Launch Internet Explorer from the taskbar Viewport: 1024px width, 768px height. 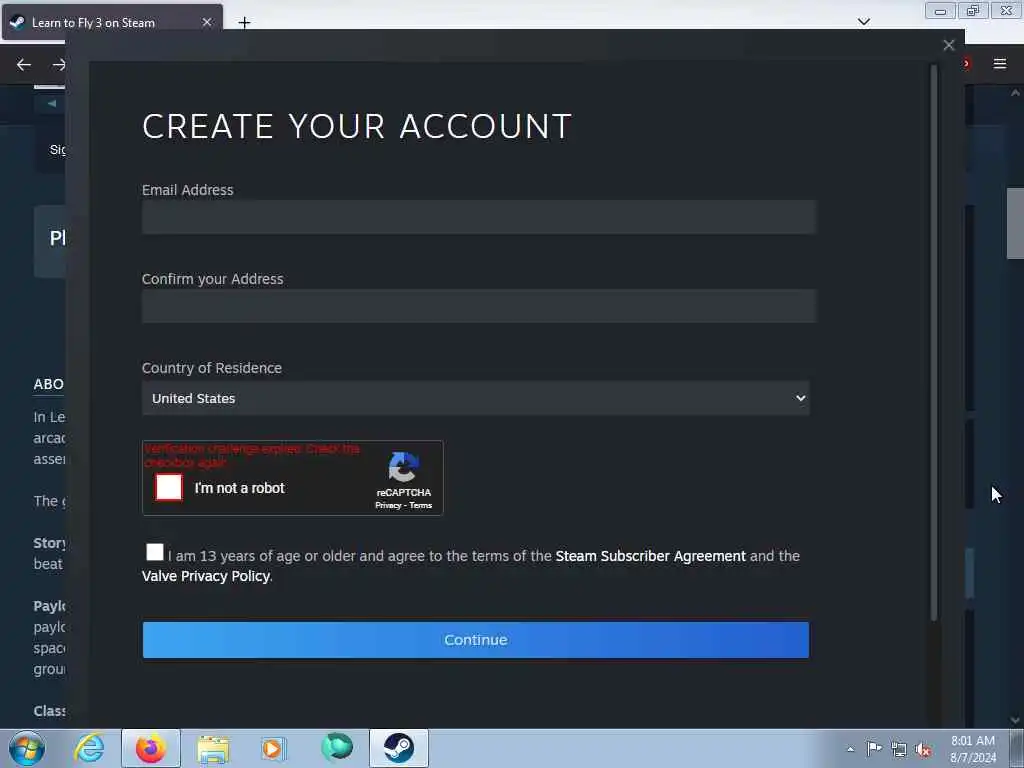89,748
